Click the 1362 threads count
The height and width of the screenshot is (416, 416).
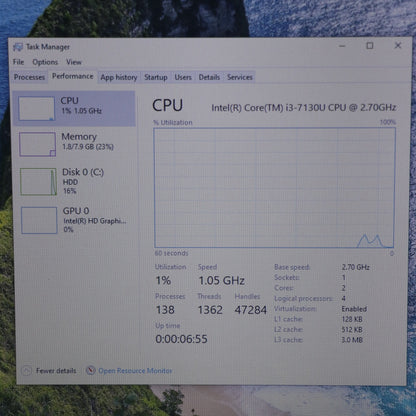tap(210, 310)
